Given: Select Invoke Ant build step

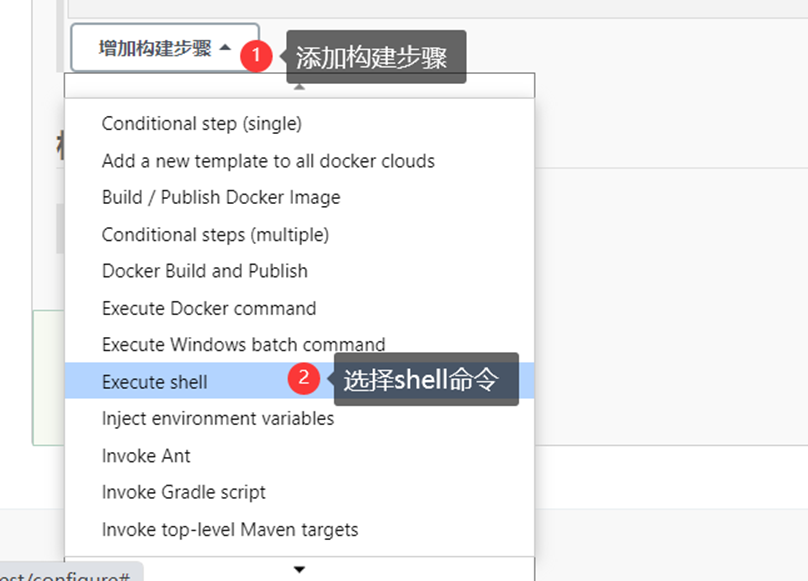Looking at the screenshot, I should click(x=146, y=456).
